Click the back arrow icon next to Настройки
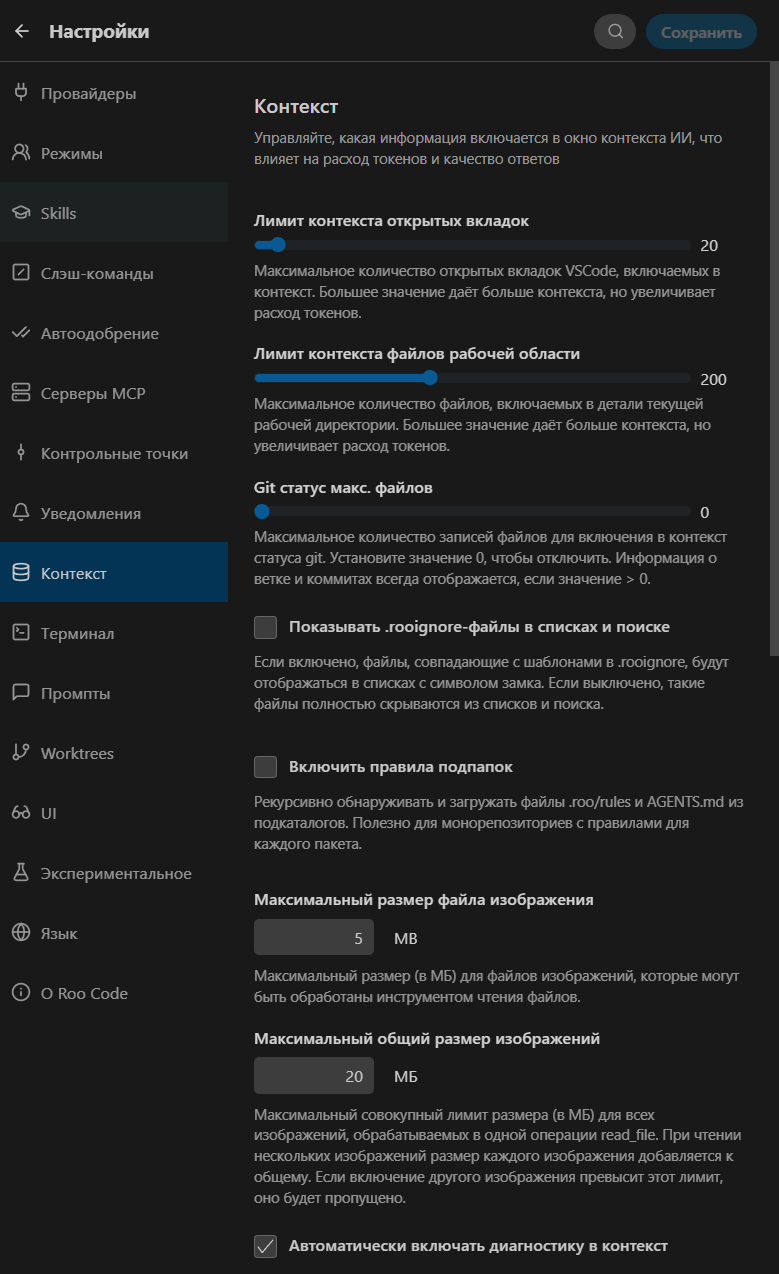Viewport: 779px width, 1274px height. click(x=22, y=32)
